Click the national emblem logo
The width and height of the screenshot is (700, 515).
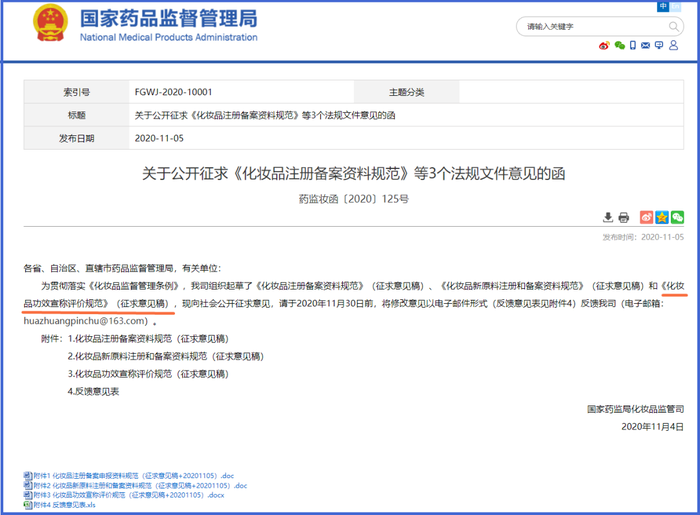(x=50, y=23)
